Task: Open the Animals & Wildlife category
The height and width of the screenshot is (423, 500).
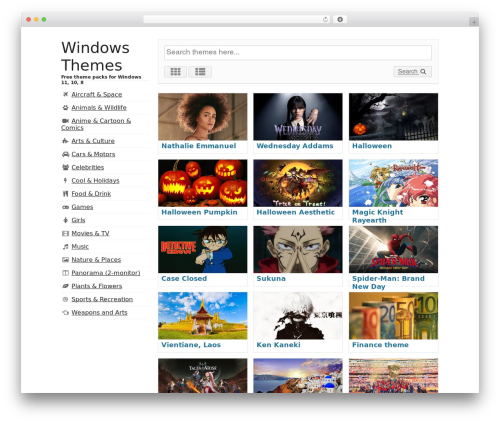Action: pos(99,108)
